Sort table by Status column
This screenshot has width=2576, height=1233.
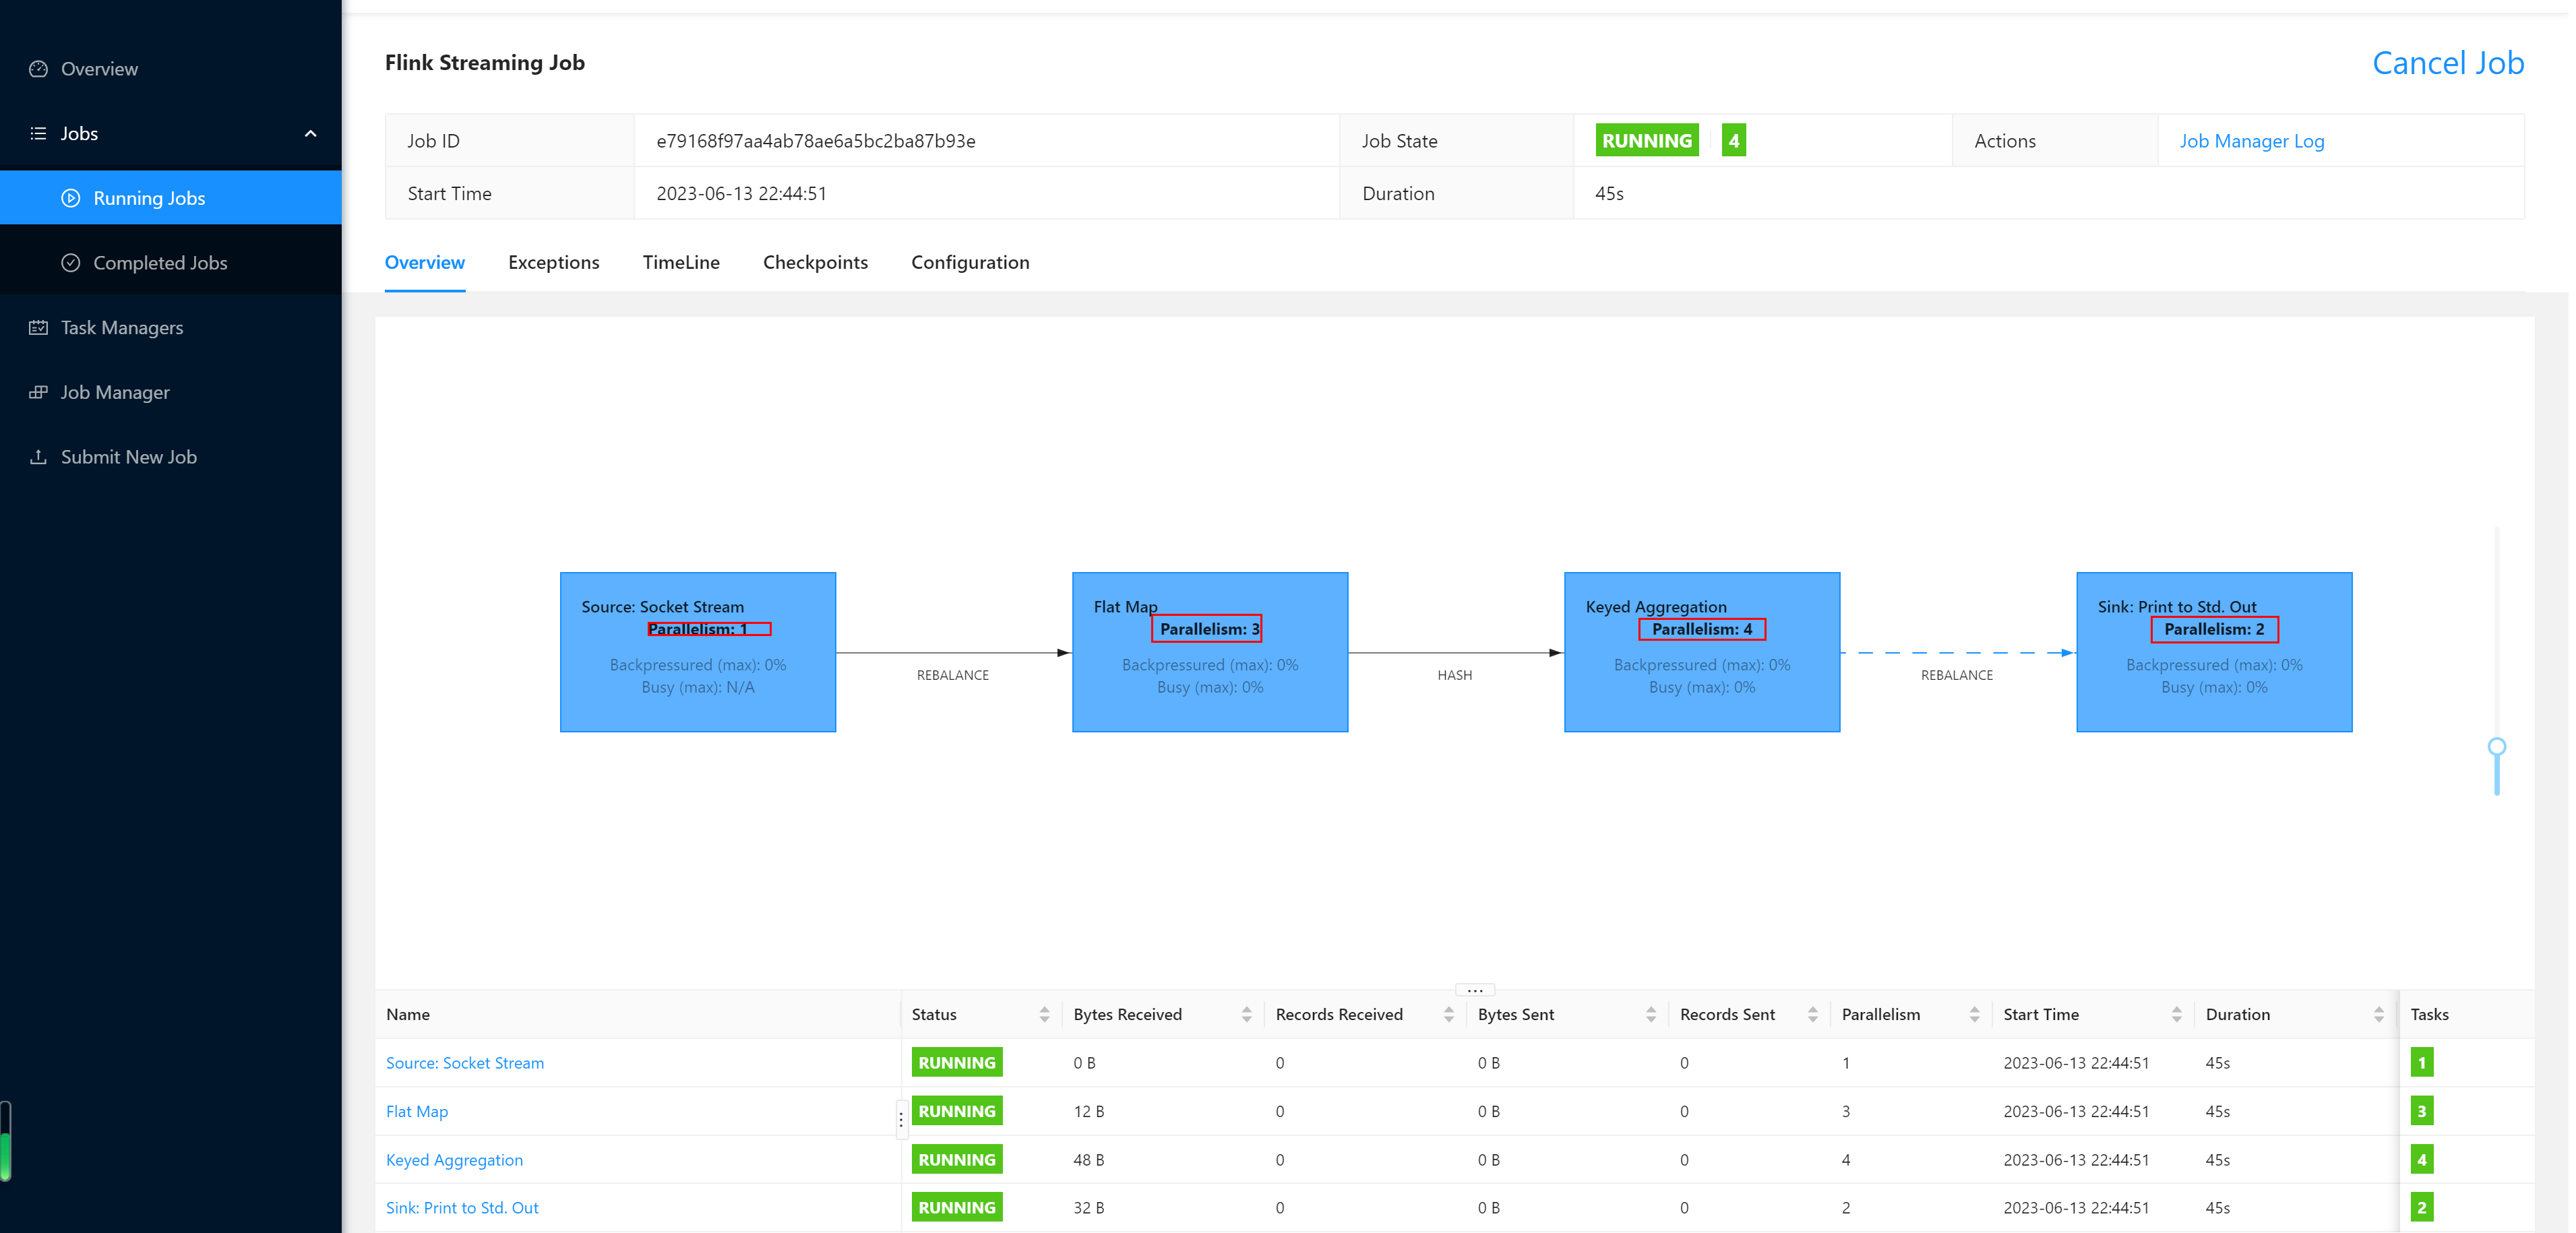tap(1044, 1014)
